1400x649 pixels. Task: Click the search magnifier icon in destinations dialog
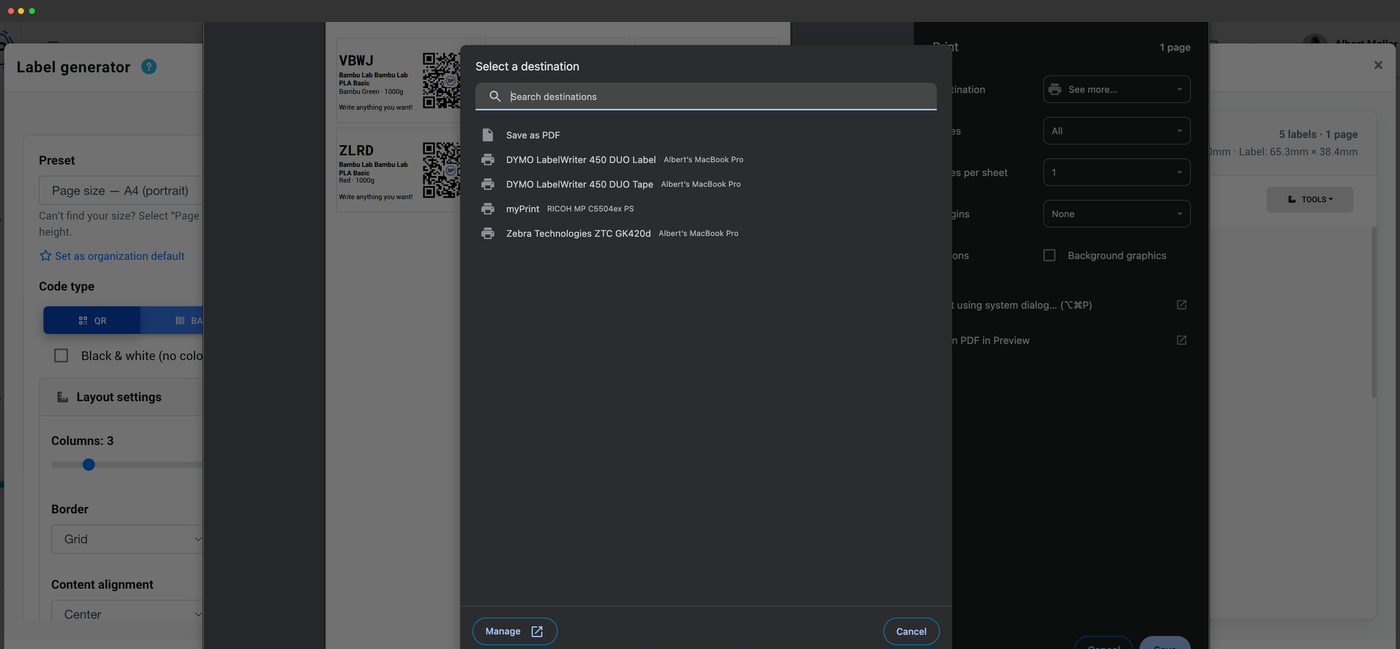495,97
